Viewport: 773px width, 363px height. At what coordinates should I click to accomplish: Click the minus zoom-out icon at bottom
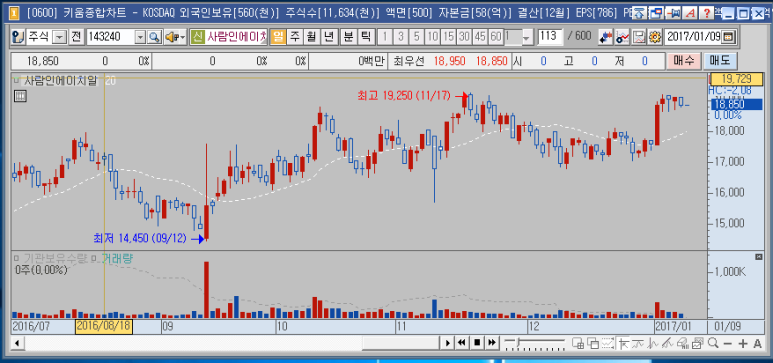[x=728, y=343]
